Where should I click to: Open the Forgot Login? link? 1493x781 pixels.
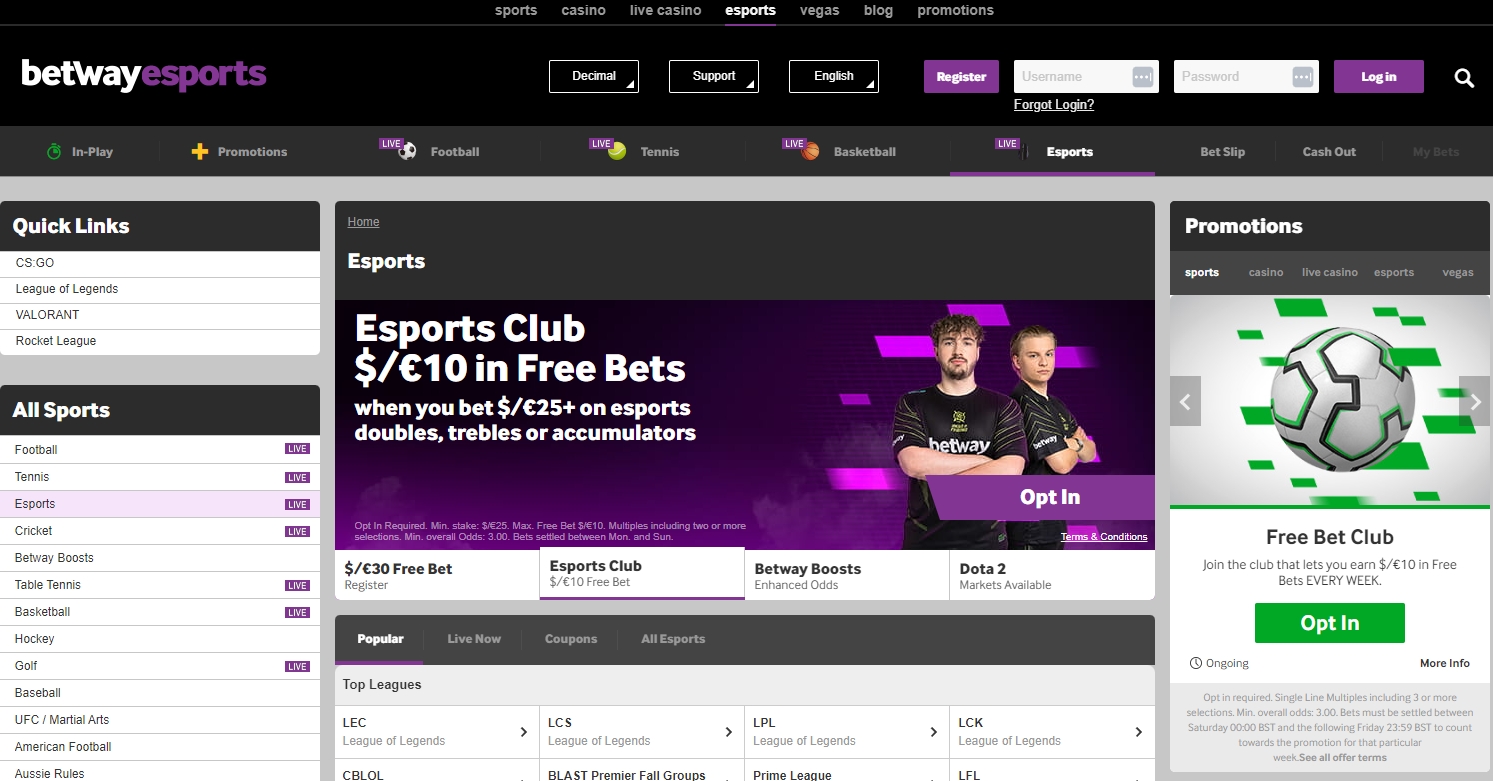(x=1054, y=104)
